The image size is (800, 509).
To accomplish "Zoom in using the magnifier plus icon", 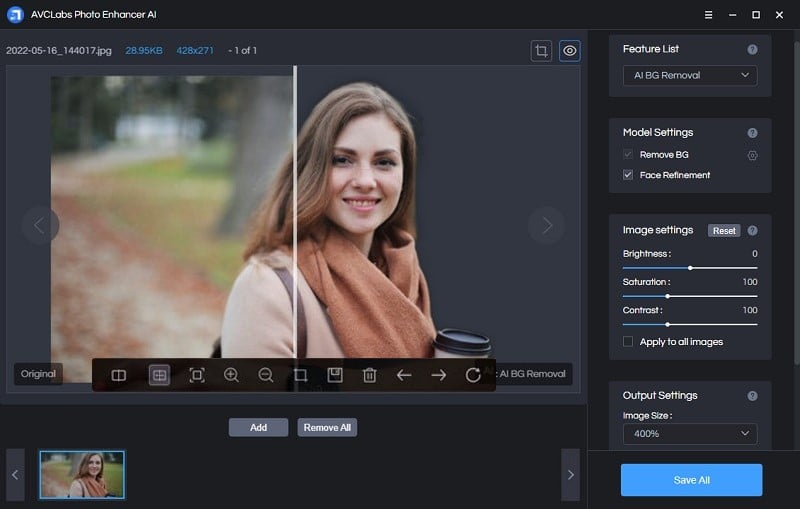I will 232,375.
